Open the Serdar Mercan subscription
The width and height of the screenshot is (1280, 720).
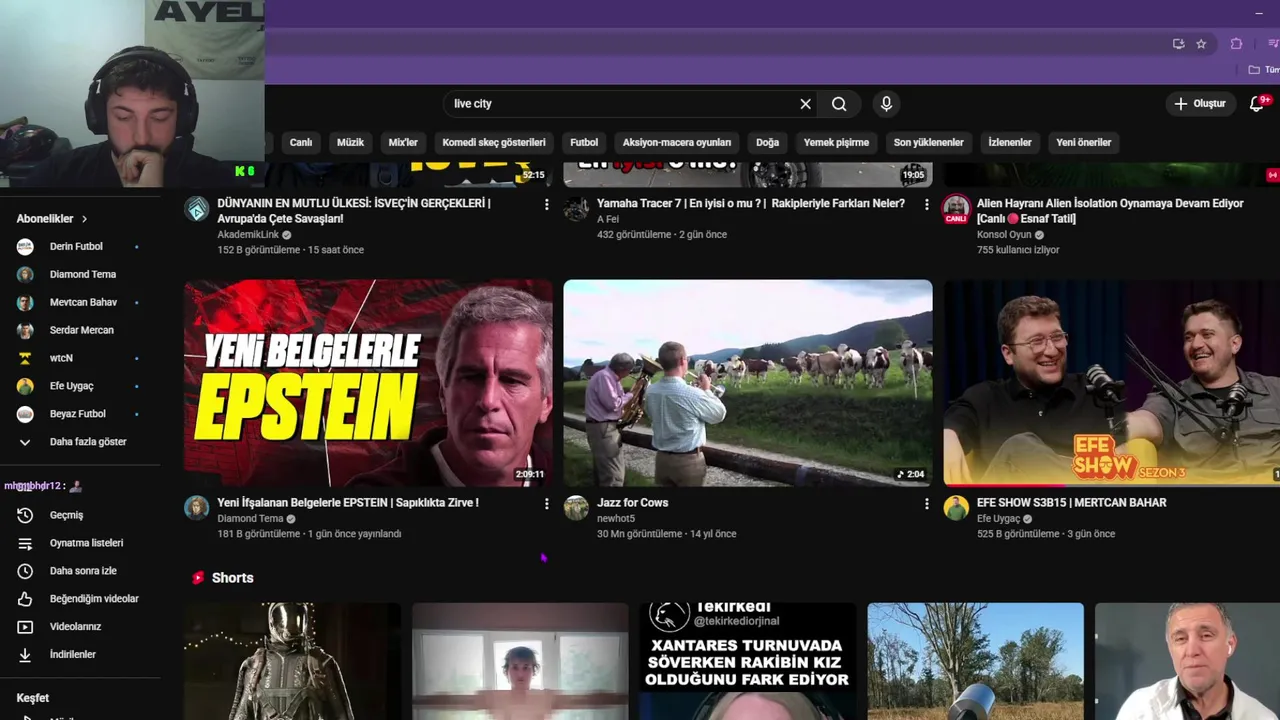80,330
